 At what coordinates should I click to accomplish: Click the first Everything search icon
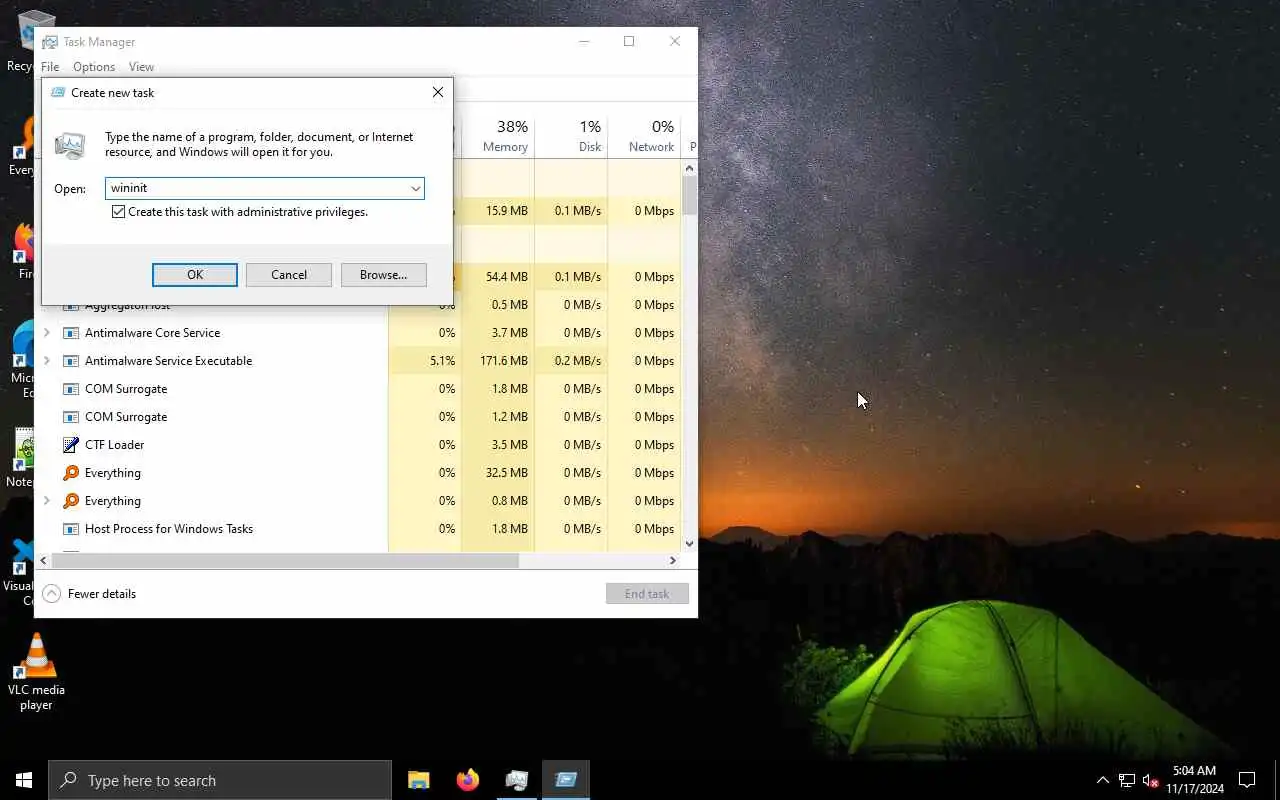(71, 473)
